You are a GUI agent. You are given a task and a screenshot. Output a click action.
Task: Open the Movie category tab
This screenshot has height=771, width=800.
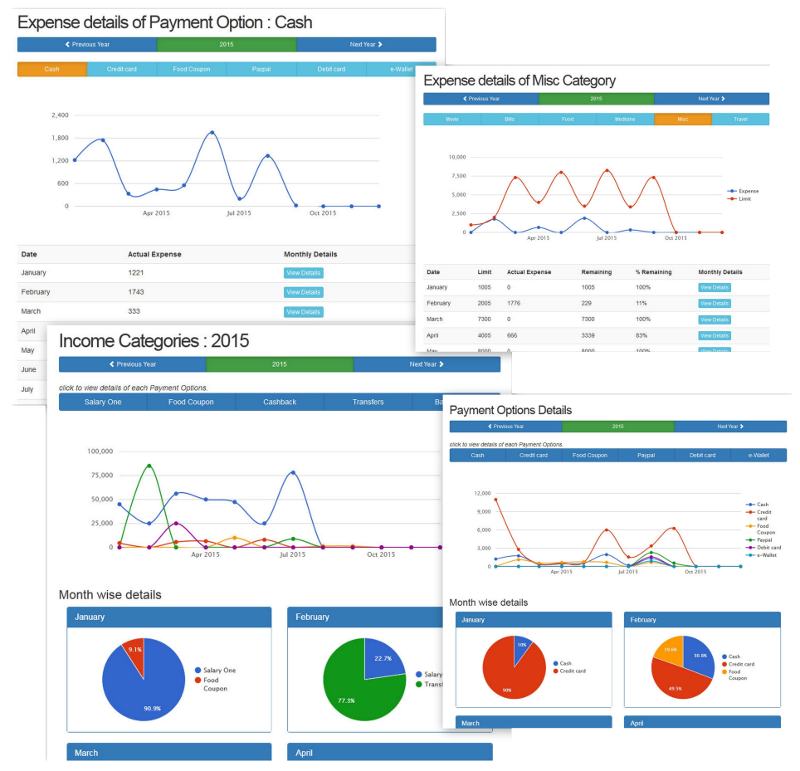pos(452,119)
